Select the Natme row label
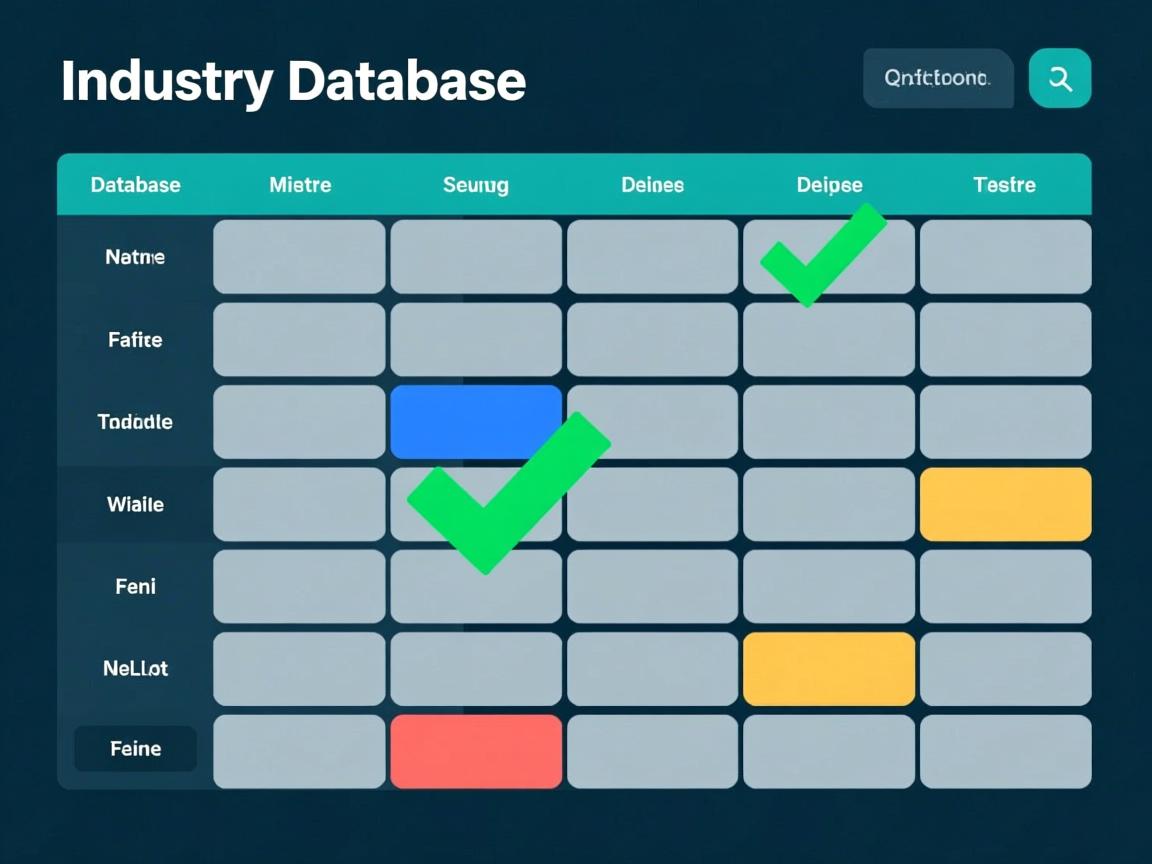Screen dimensions: 1152x864 coord(135,257)
